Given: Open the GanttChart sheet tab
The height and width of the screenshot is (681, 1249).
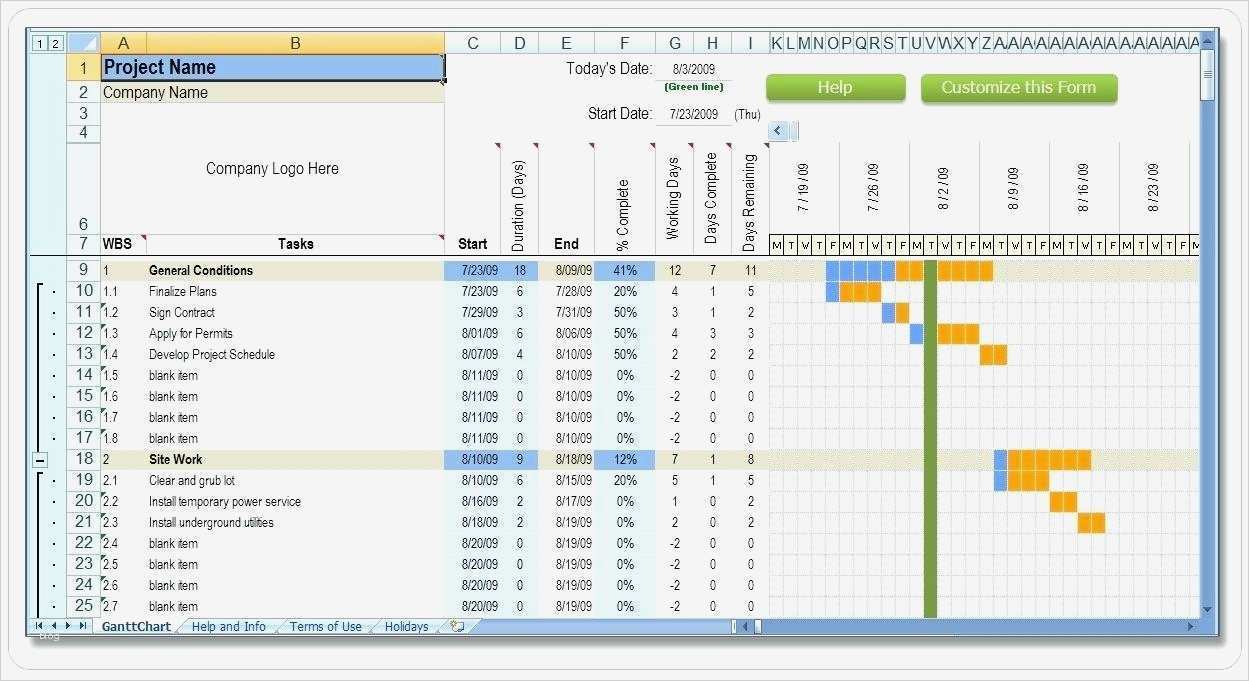Looking at the screenshot, I should tap(135, 626).
